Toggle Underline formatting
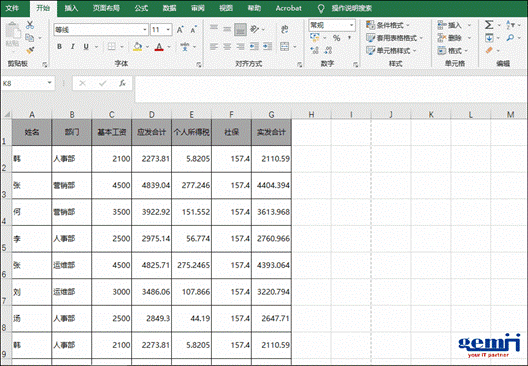This screenshot has width=528, height=366. click(x=86, y=47)
